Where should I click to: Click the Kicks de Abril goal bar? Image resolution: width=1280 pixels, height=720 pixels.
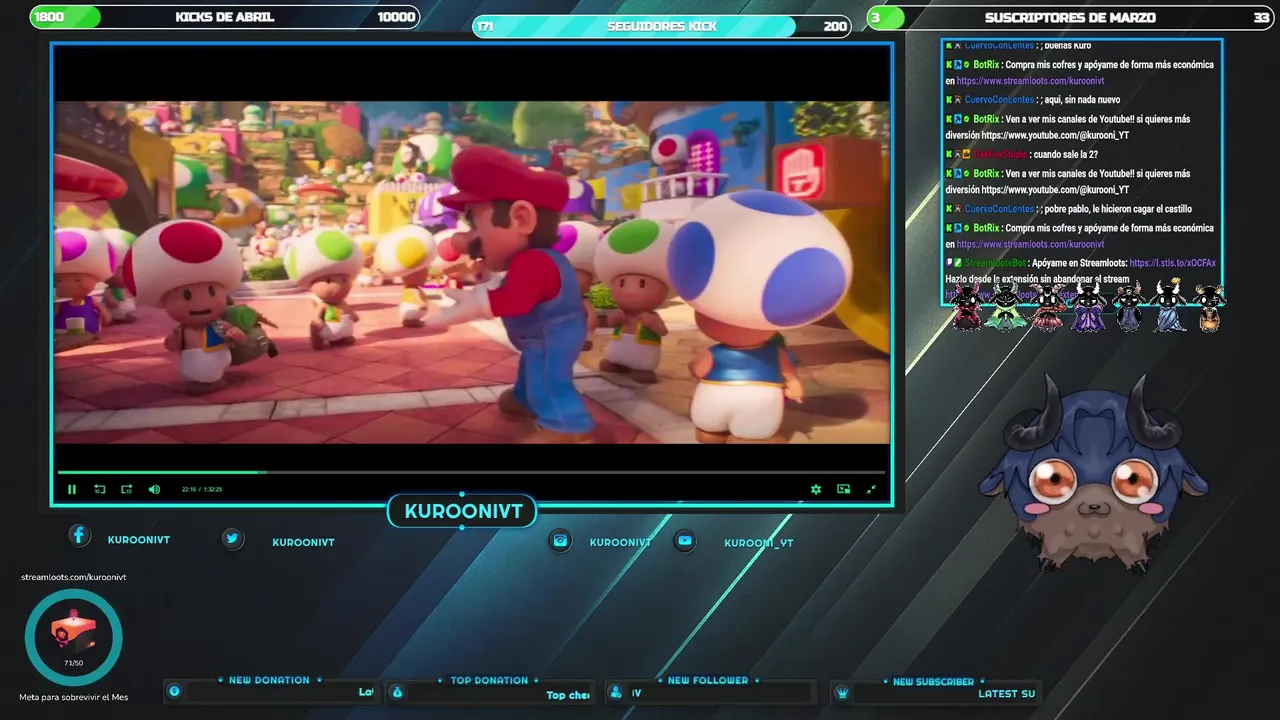point(225,17)
